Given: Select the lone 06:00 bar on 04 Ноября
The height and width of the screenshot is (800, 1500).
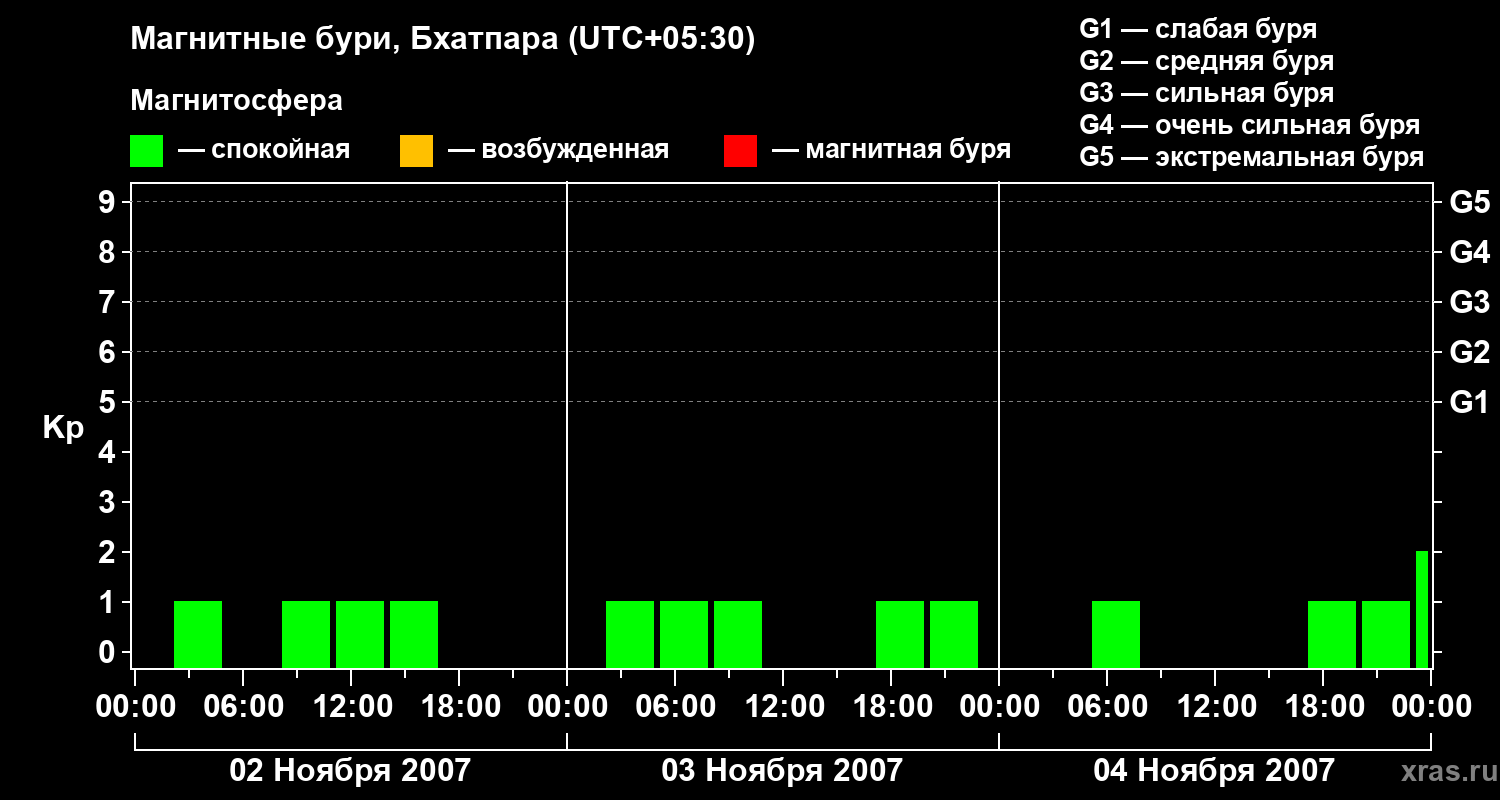Looking at the screenshot, I should coord(1116,634).
